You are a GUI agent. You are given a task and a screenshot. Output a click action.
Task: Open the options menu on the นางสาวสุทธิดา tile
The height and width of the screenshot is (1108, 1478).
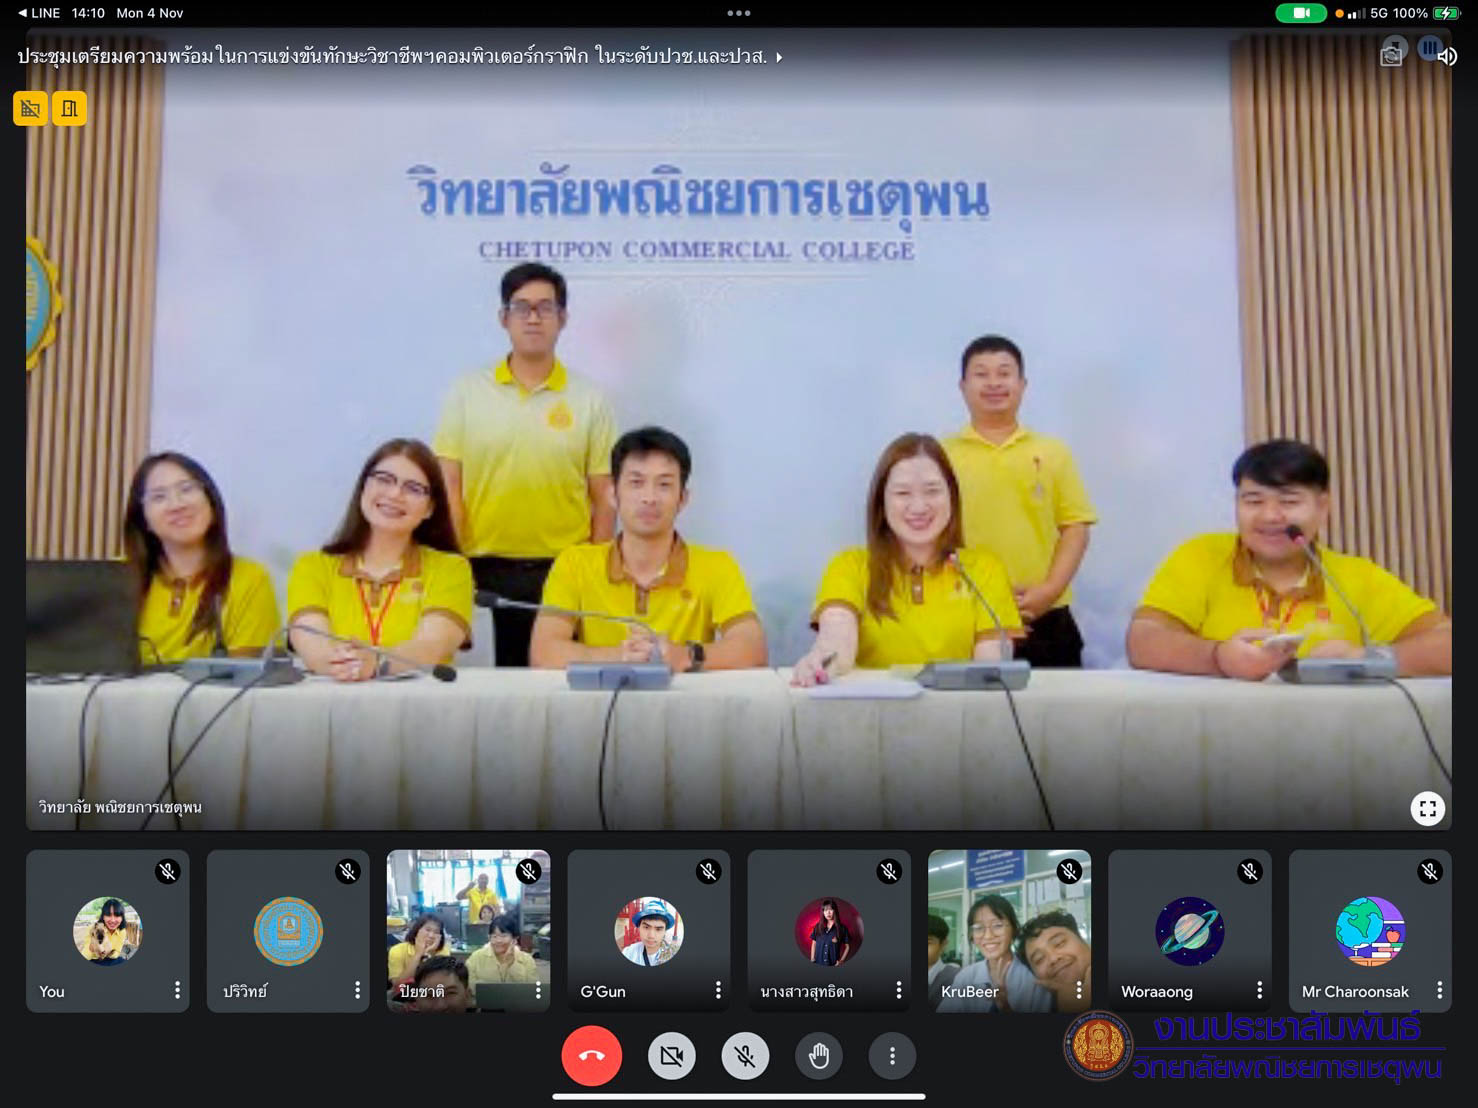click(898, 990)
